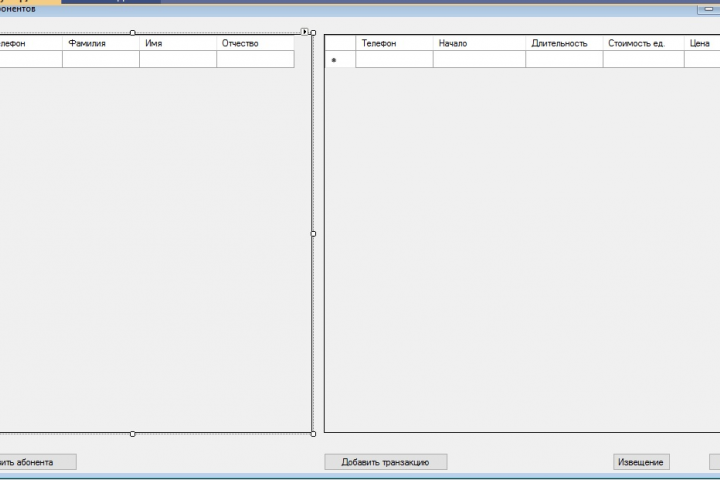The height and width of the screenshot is (480, 720).
Task: Click the Добавить транзакцию button
Action: point(386,462)
